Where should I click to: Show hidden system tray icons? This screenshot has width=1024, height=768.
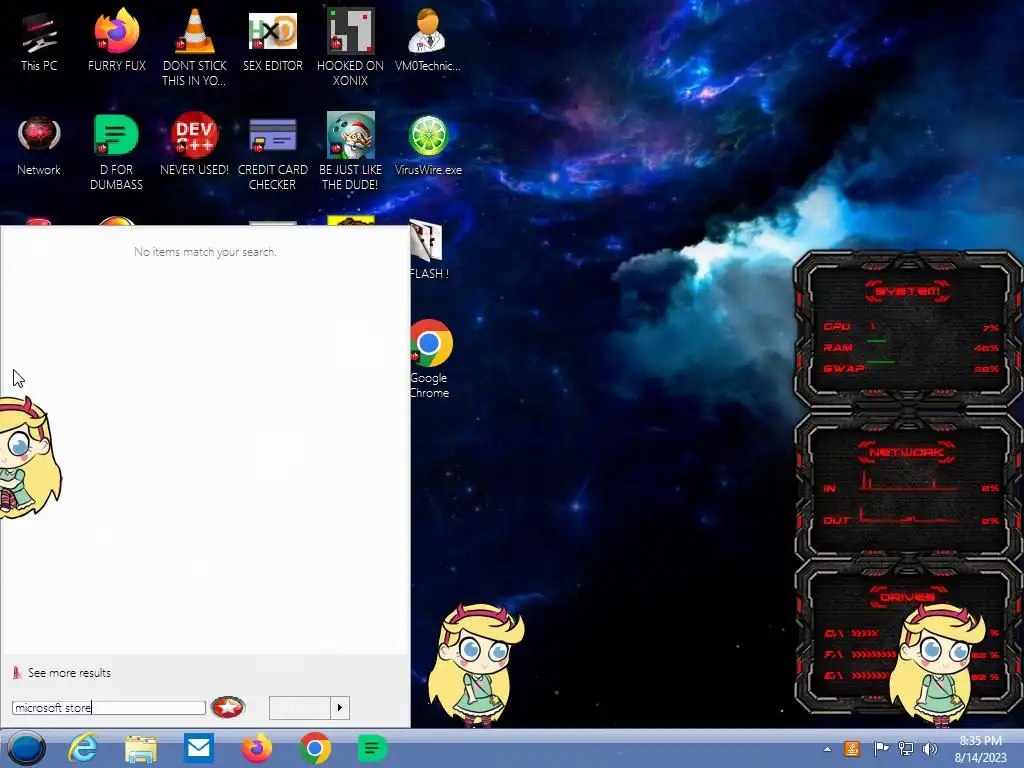(x=827, y=749)
